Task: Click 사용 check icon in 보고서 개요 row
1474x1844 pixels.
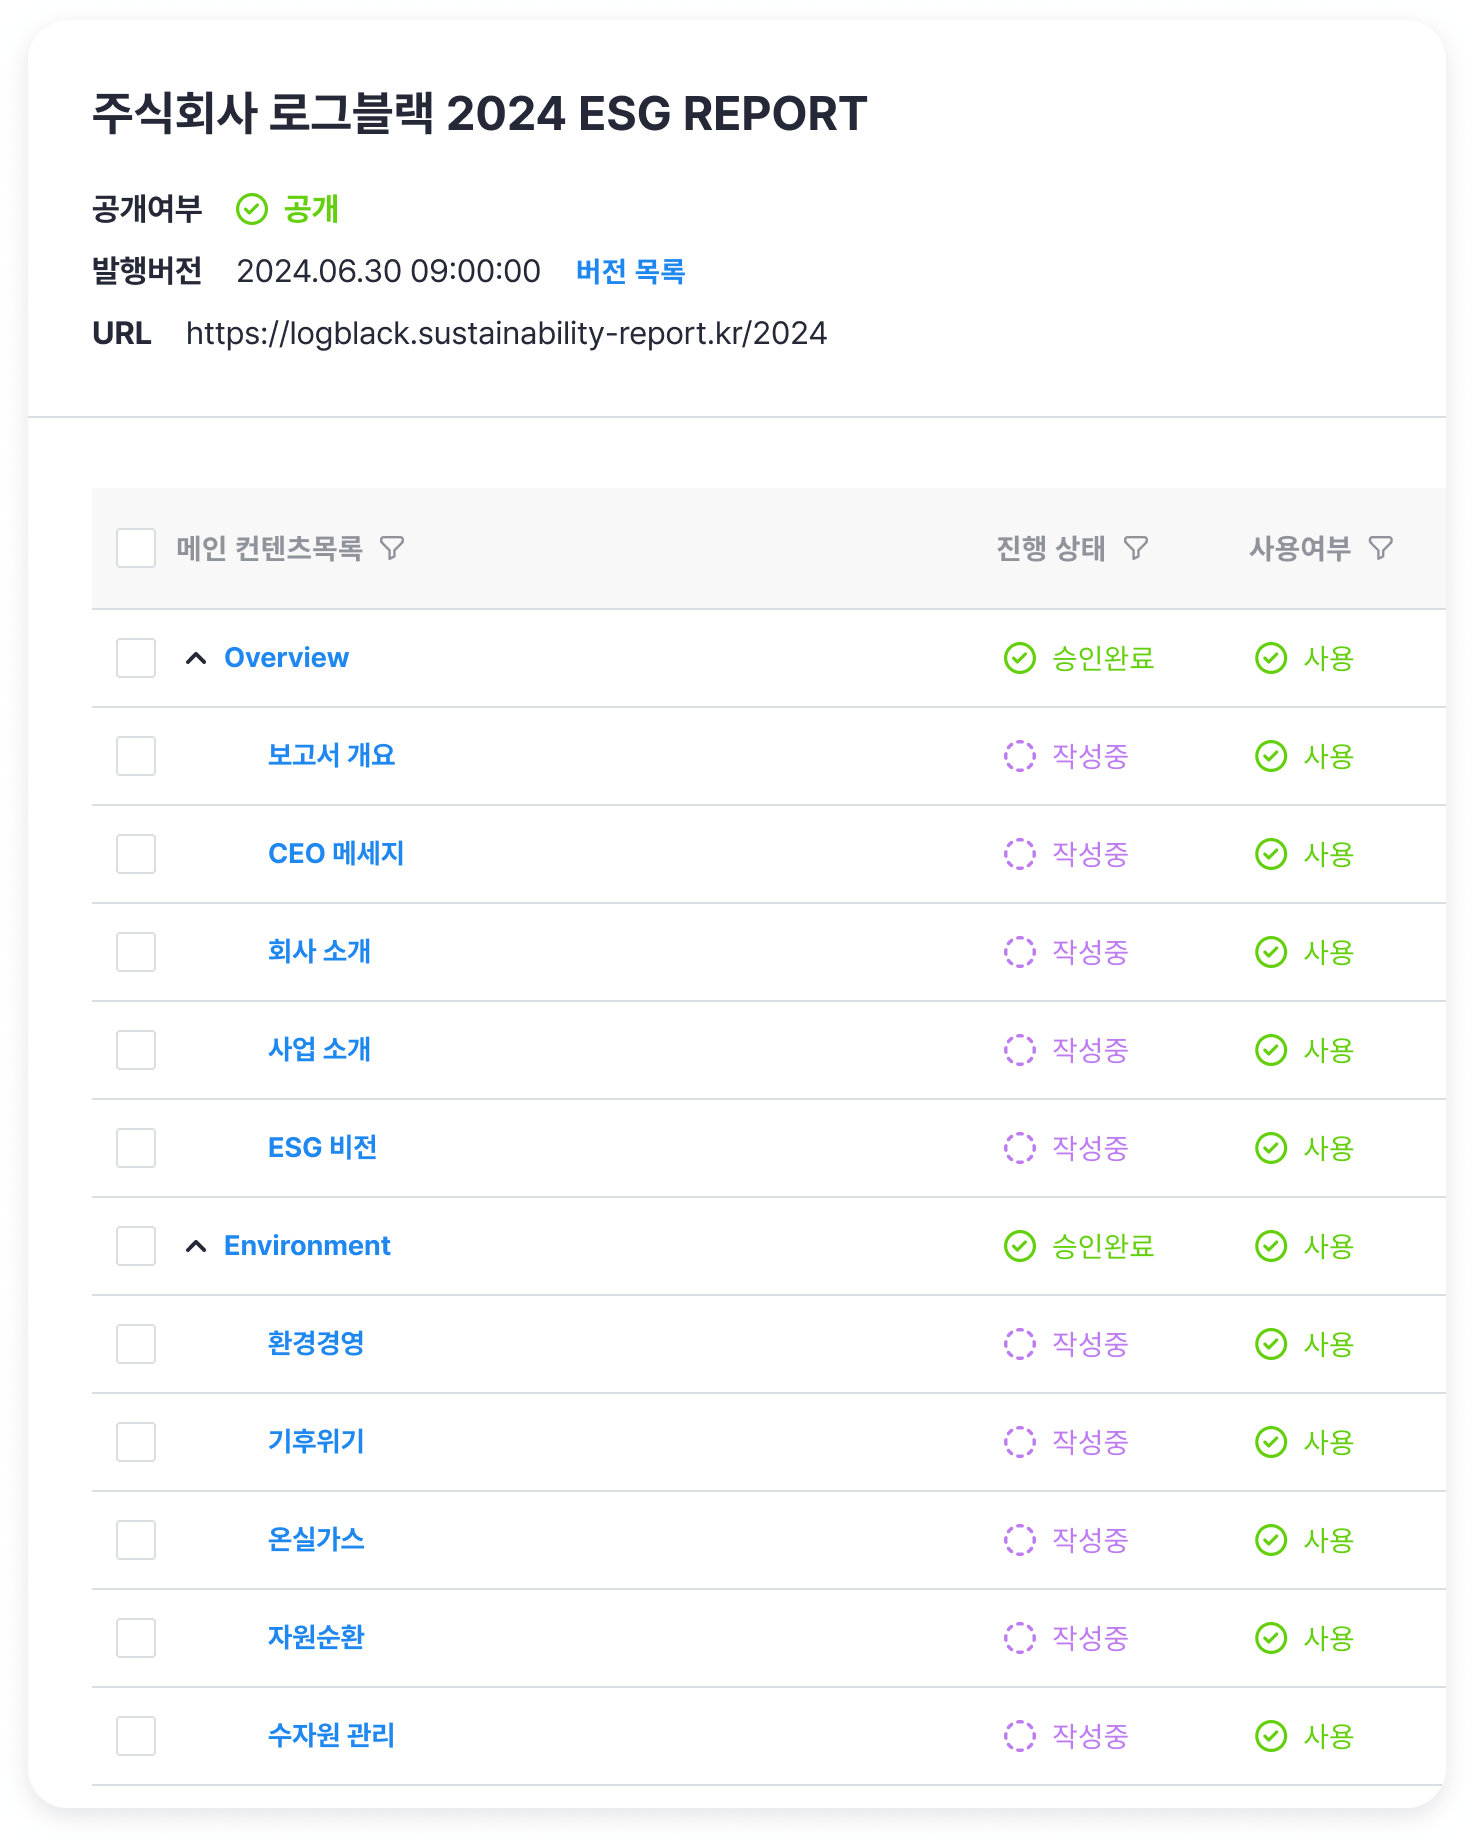Action: pyautogui.click(x=1271, y=756)
